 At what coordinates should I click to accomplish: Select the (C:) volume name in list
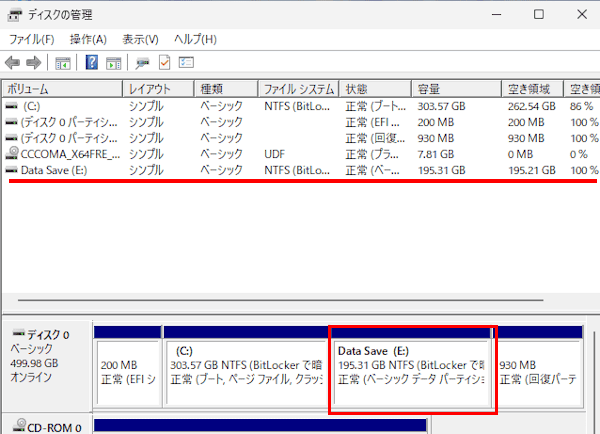pos(31,106)
